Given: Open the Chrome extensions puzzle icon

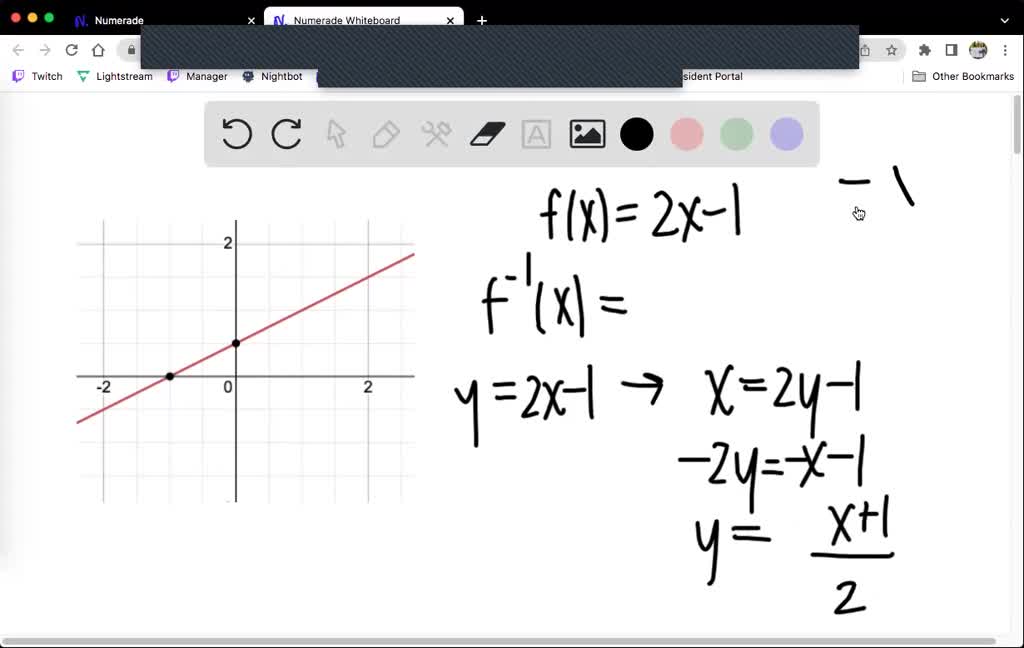Looking at the screenshot, I should (925, 49).
